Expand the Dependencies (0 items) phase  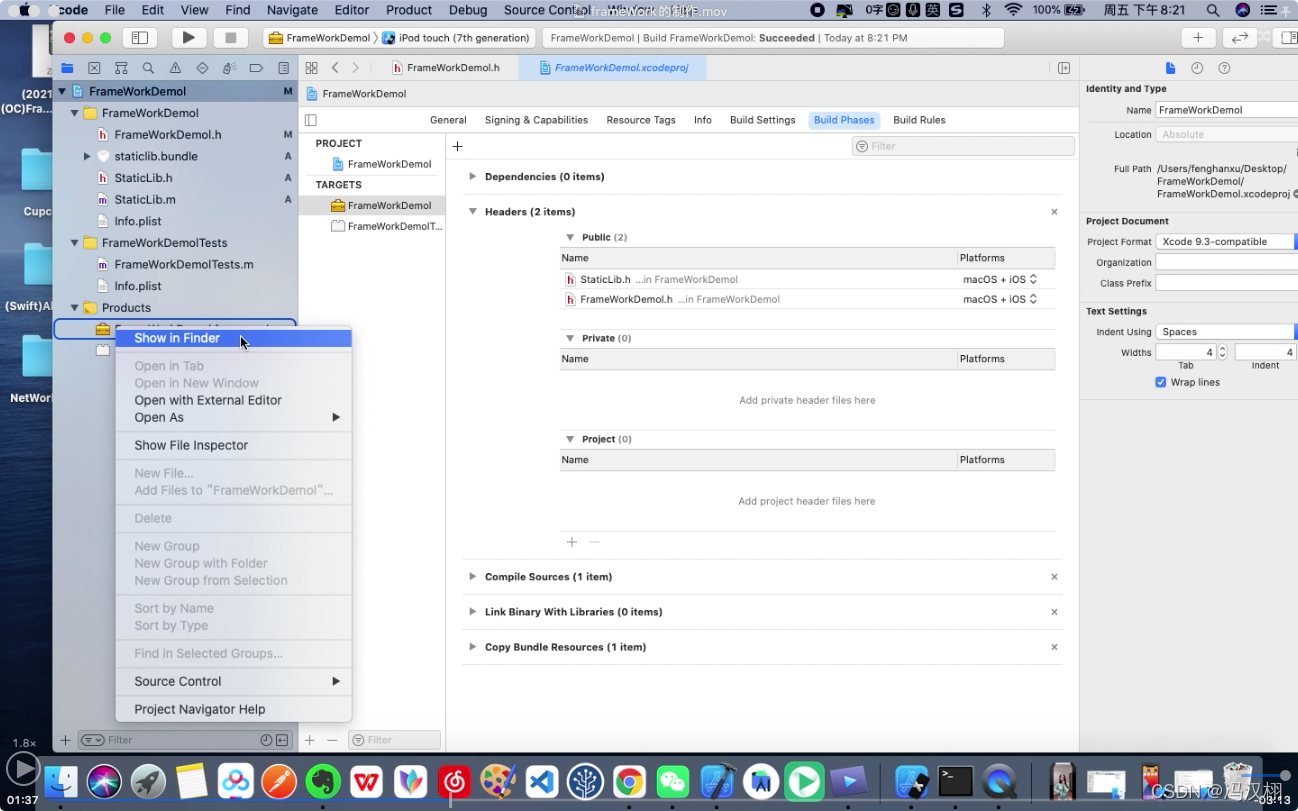473,177
